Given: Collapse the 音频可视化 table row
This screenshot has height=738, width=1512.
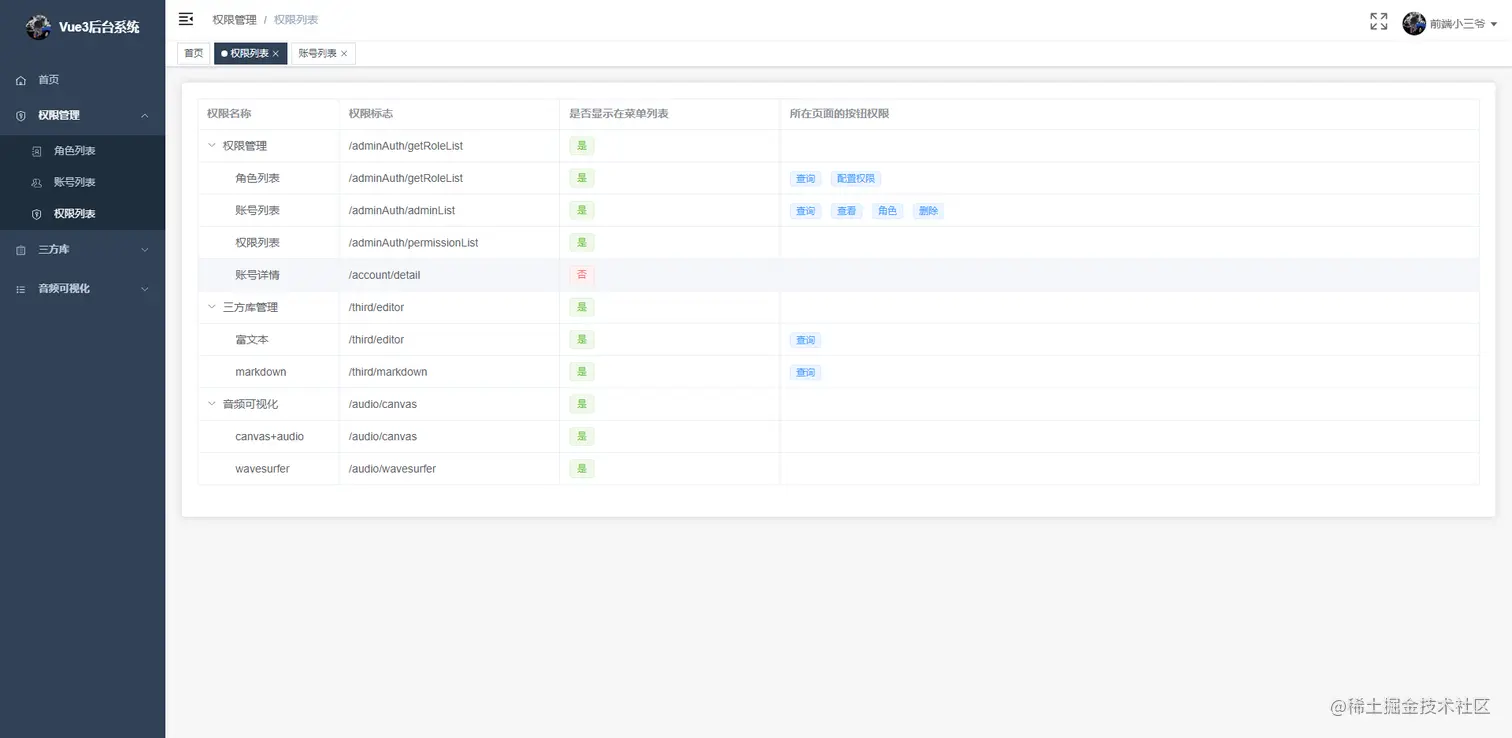Looking at the screenshot, I should [212, 404].
